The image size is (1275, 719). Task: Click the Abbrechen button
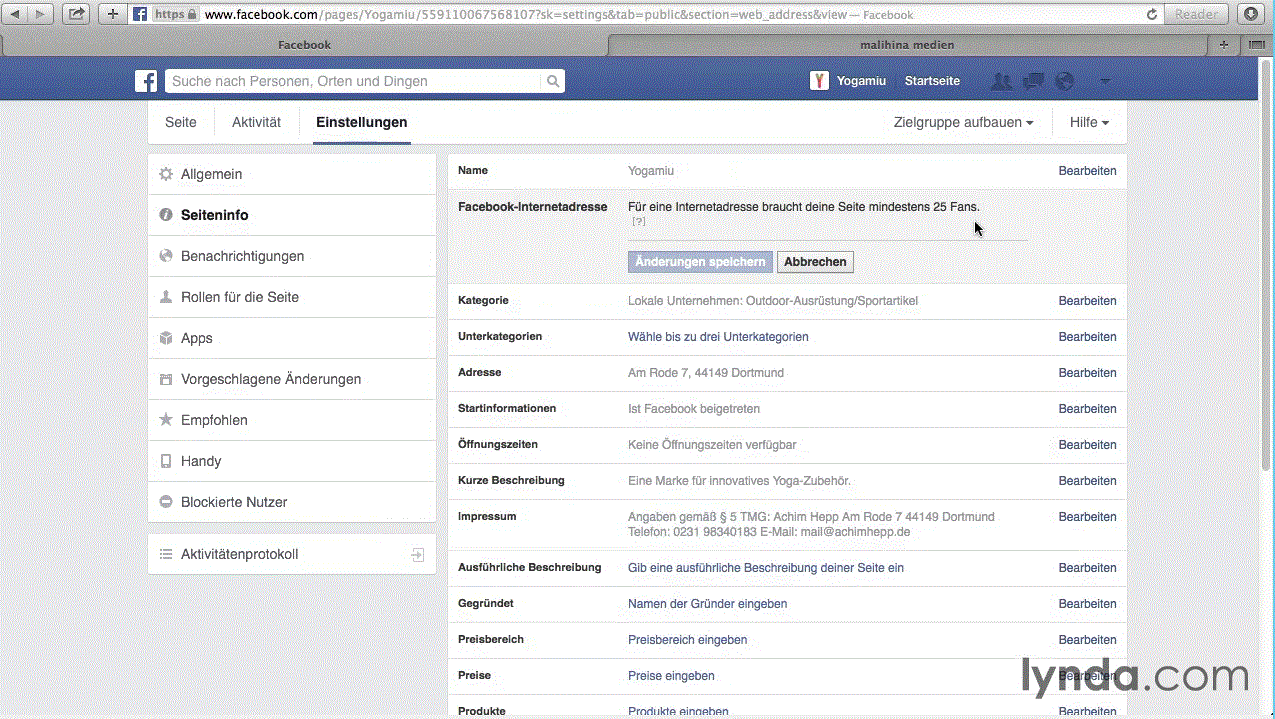815,262
